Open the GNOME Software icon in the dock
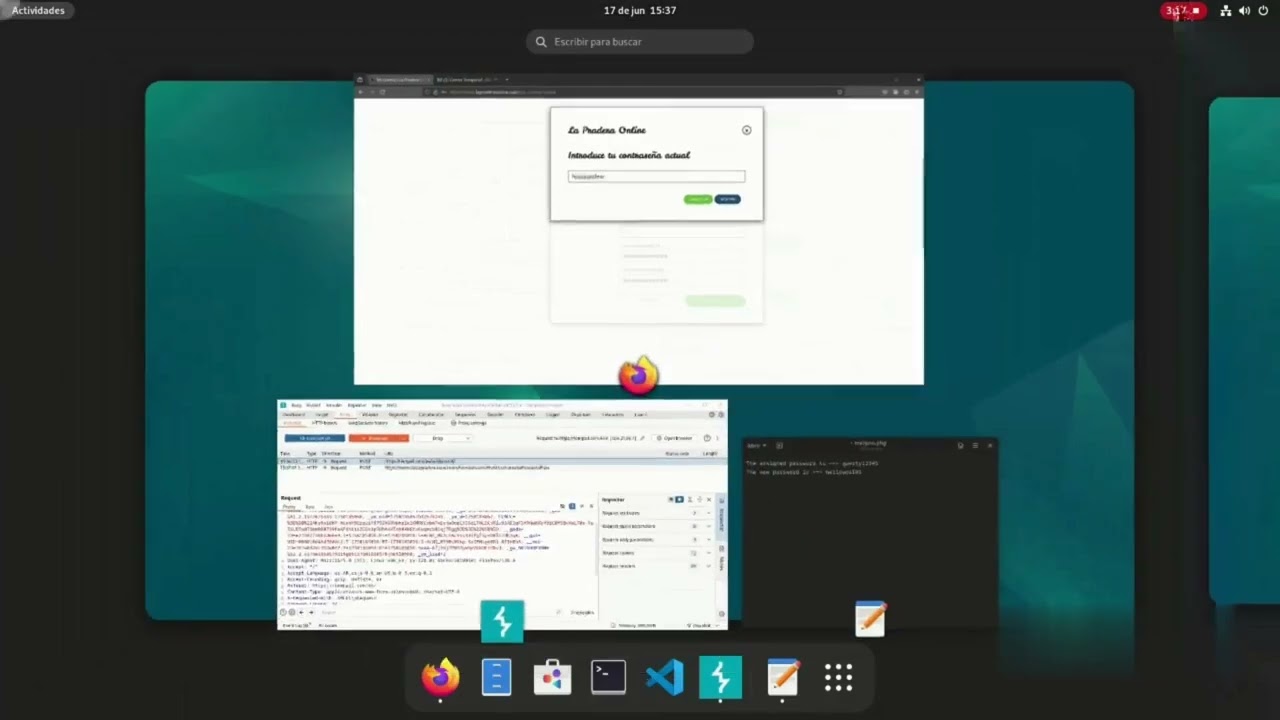This screenshot has width=1280, height=720. [552, 678]
